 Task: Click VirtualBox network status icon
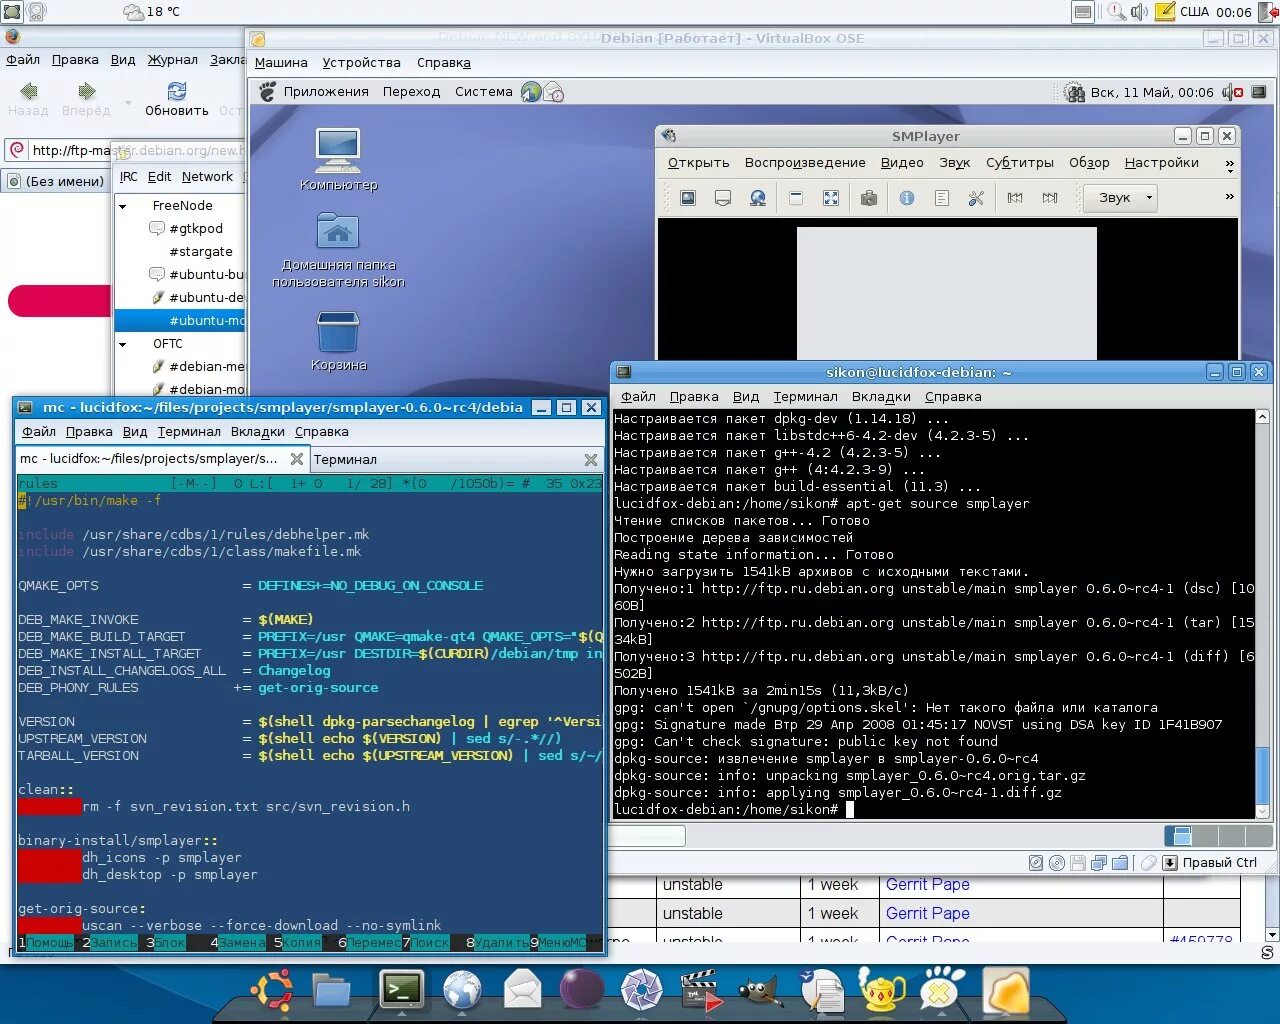coord(1099,863)
